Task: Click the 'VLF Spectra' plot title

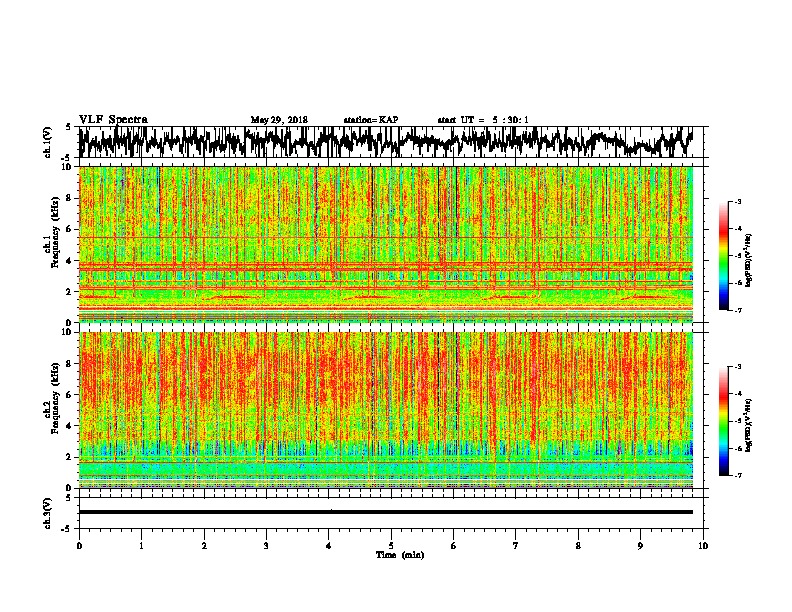Action: 113,120
